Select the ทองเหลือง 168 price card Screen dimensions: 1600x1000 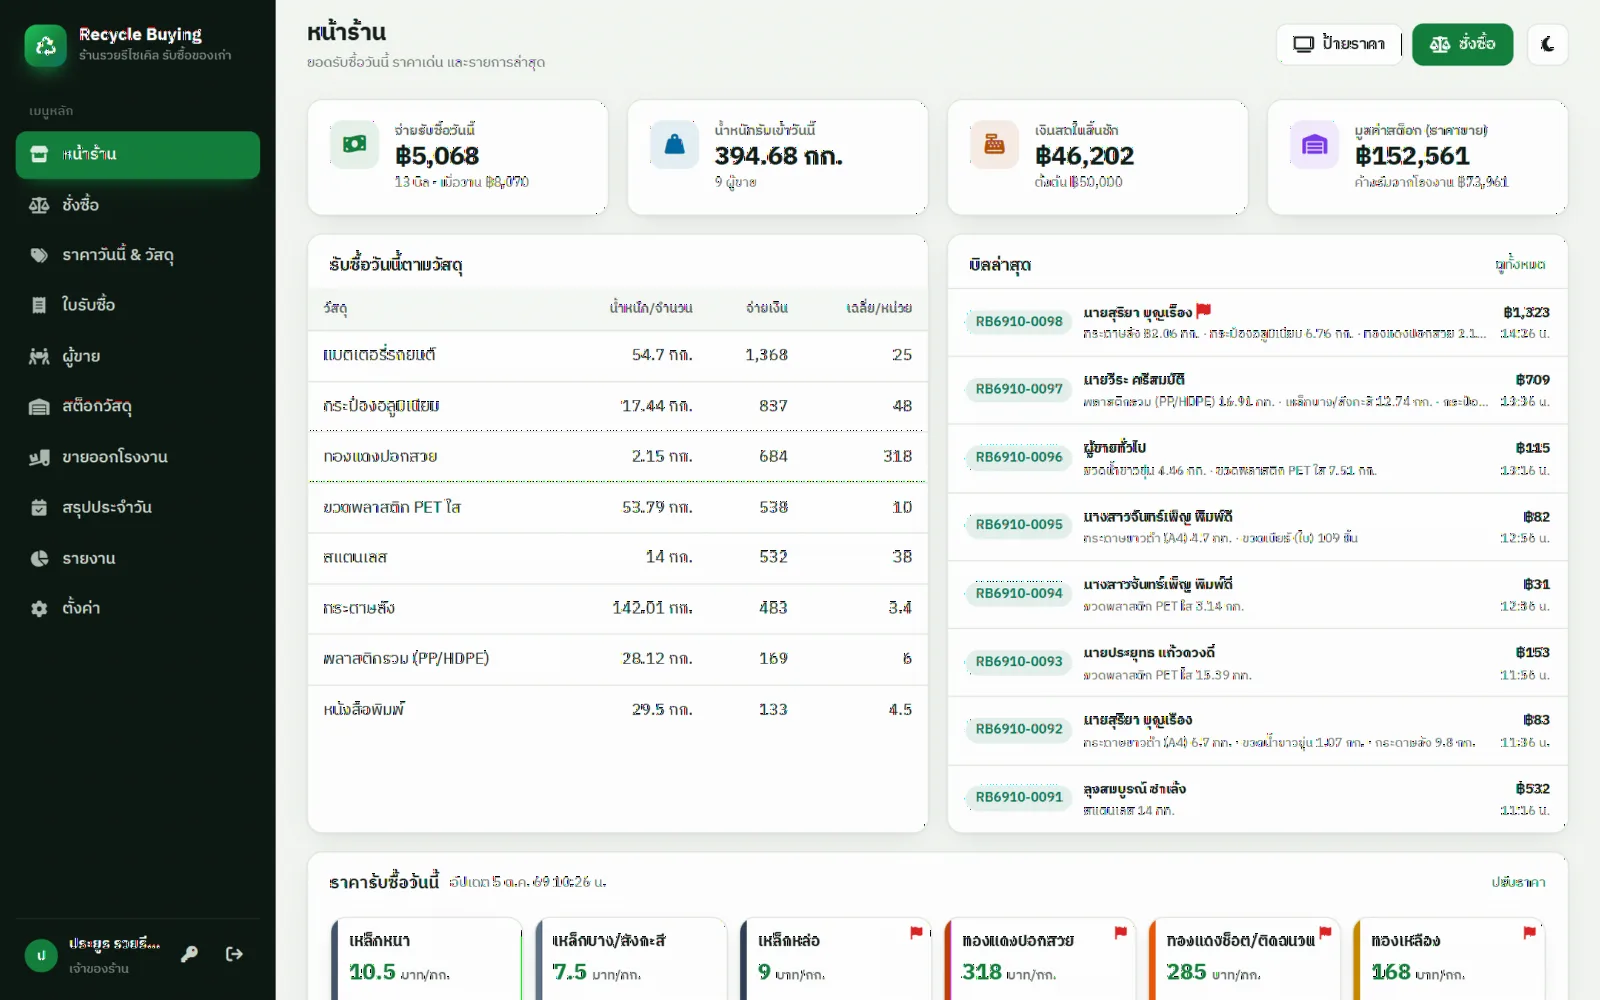tap(1449, 958)
